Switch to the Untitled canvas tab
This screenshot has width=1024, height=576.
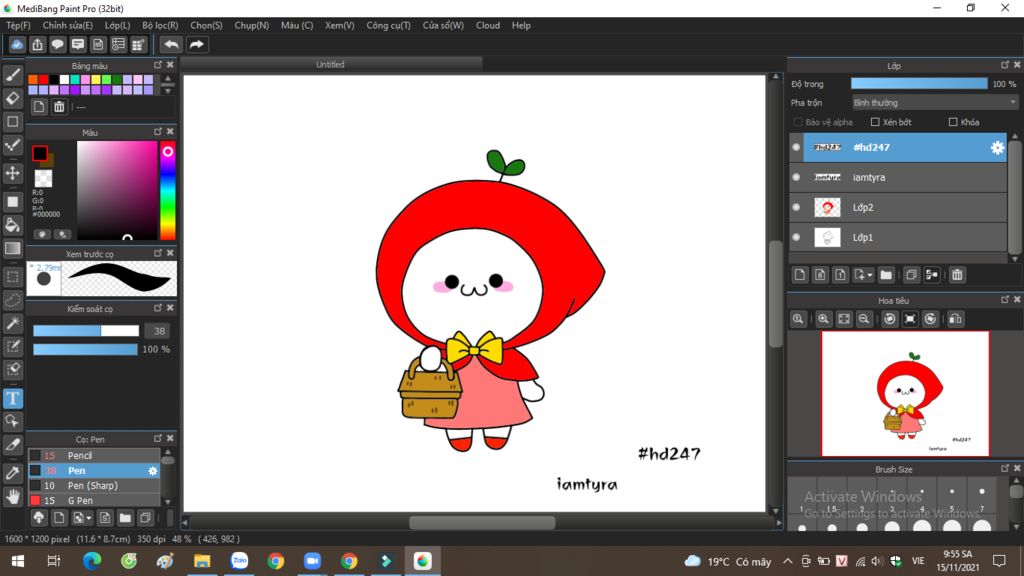click(x=330, y=65)
